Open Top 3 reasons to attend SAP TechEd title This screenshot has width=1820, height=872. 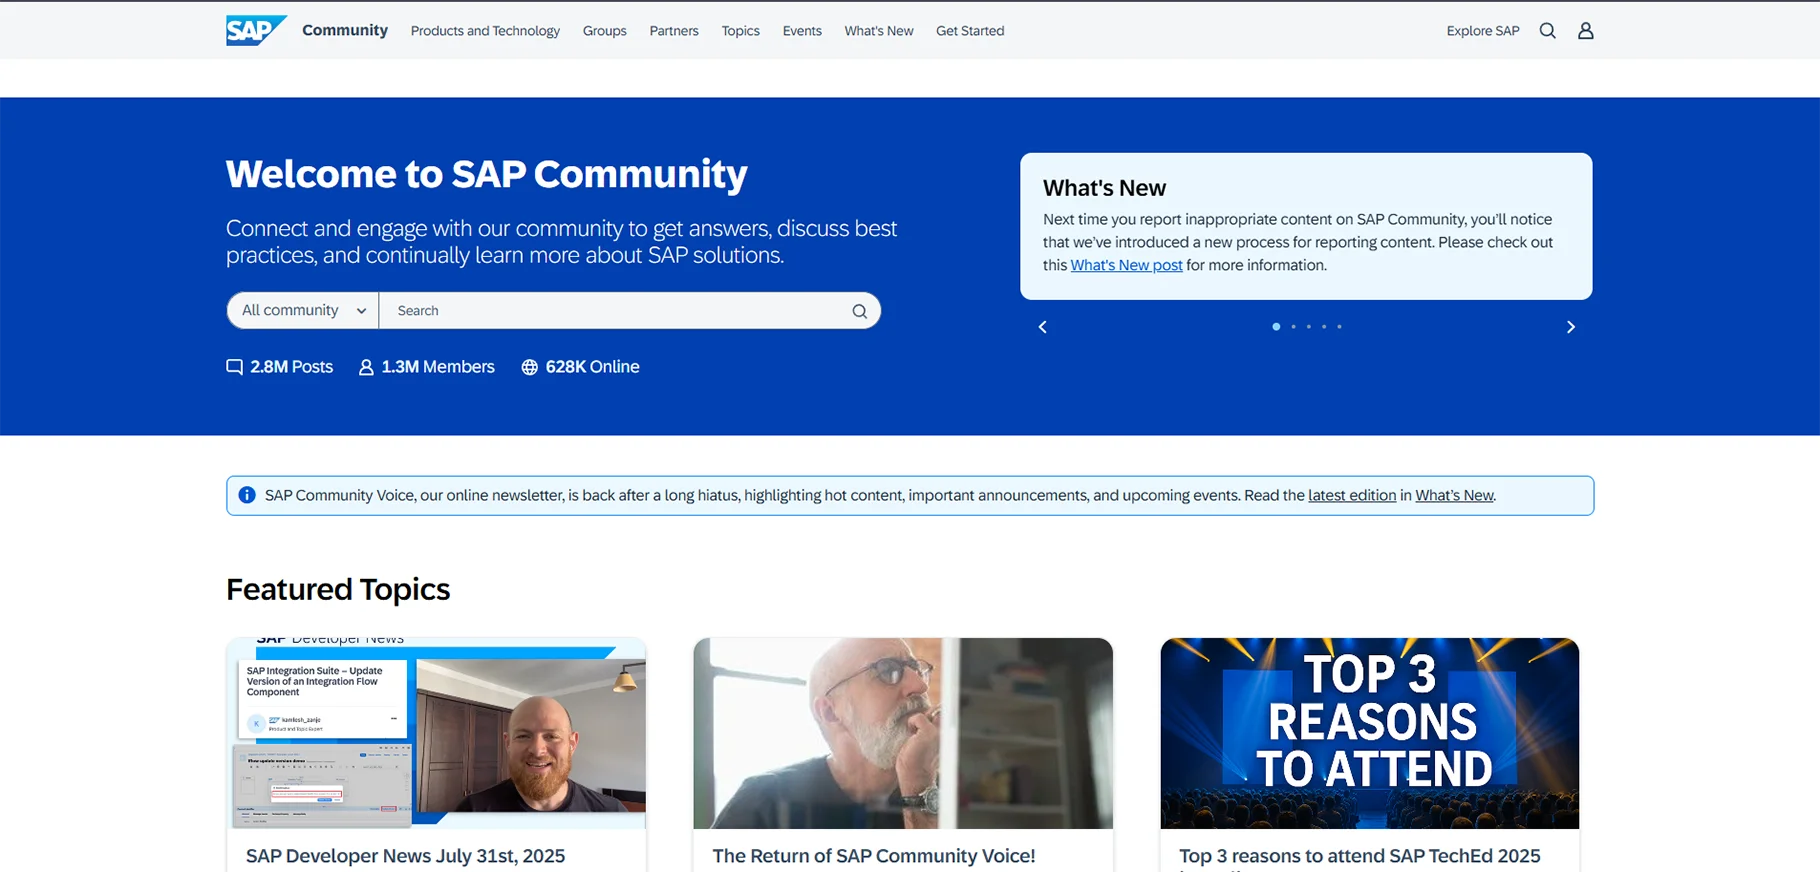(x=1360, y=856)
